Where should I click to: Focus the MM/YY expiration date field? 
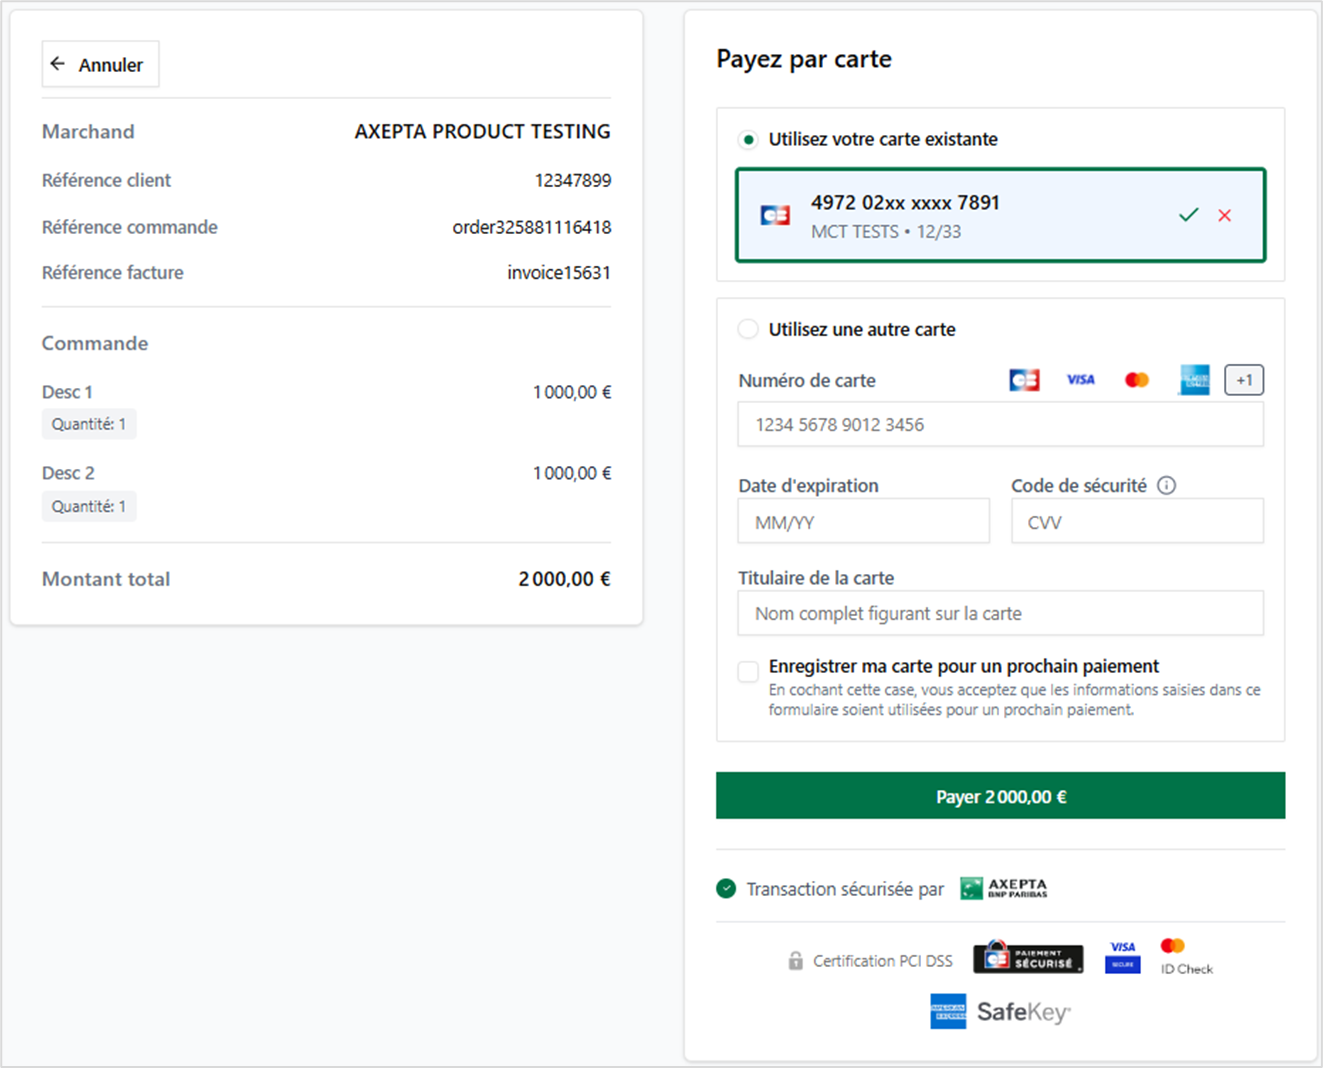[863, 522]
